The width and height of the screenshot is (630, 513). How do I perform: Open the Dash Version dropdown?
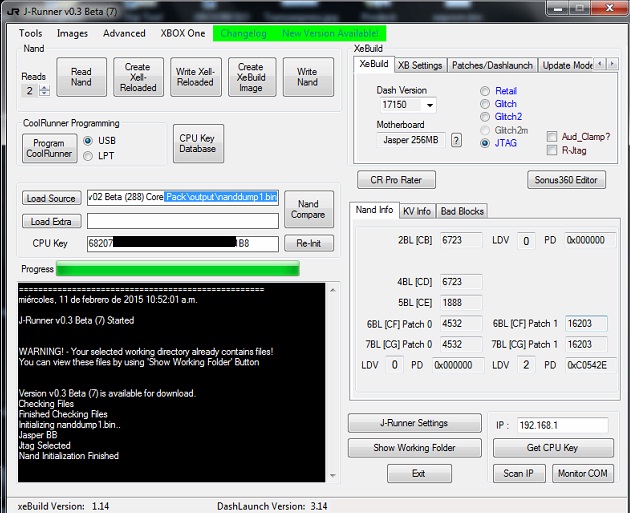(x=430, y=105)
